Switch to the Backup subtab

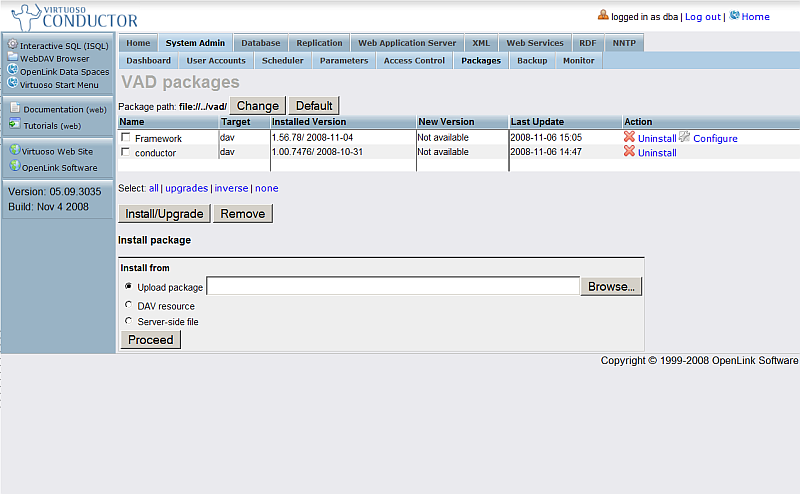tap(531, 61)
